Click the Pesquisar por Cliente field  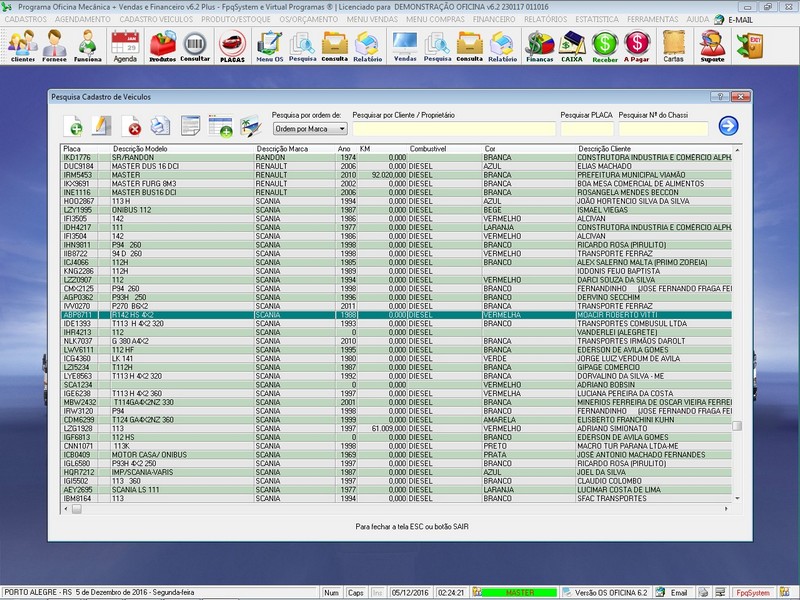(453, 129)
